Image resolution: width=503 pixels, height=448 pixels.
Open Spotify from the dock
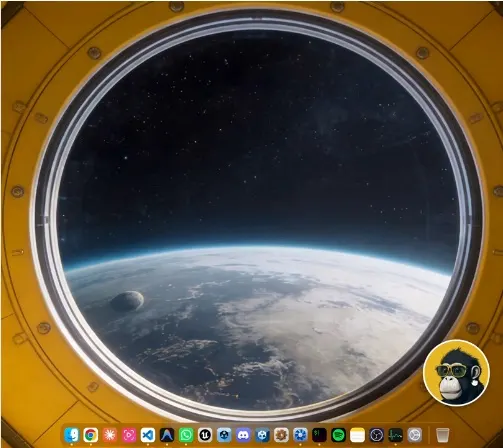click(x=339, y=435)
